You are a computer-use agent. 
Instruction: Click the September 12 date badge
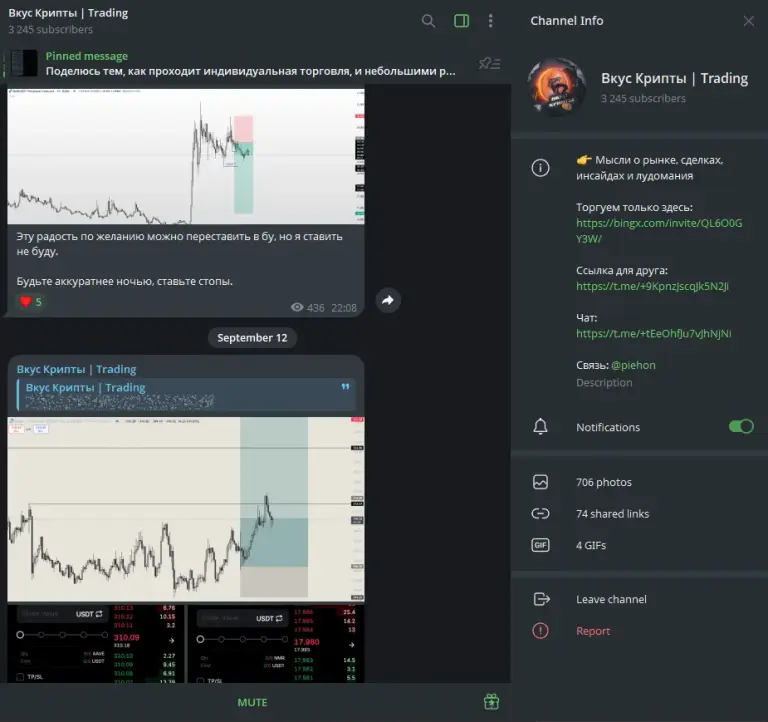pos(252,338)
